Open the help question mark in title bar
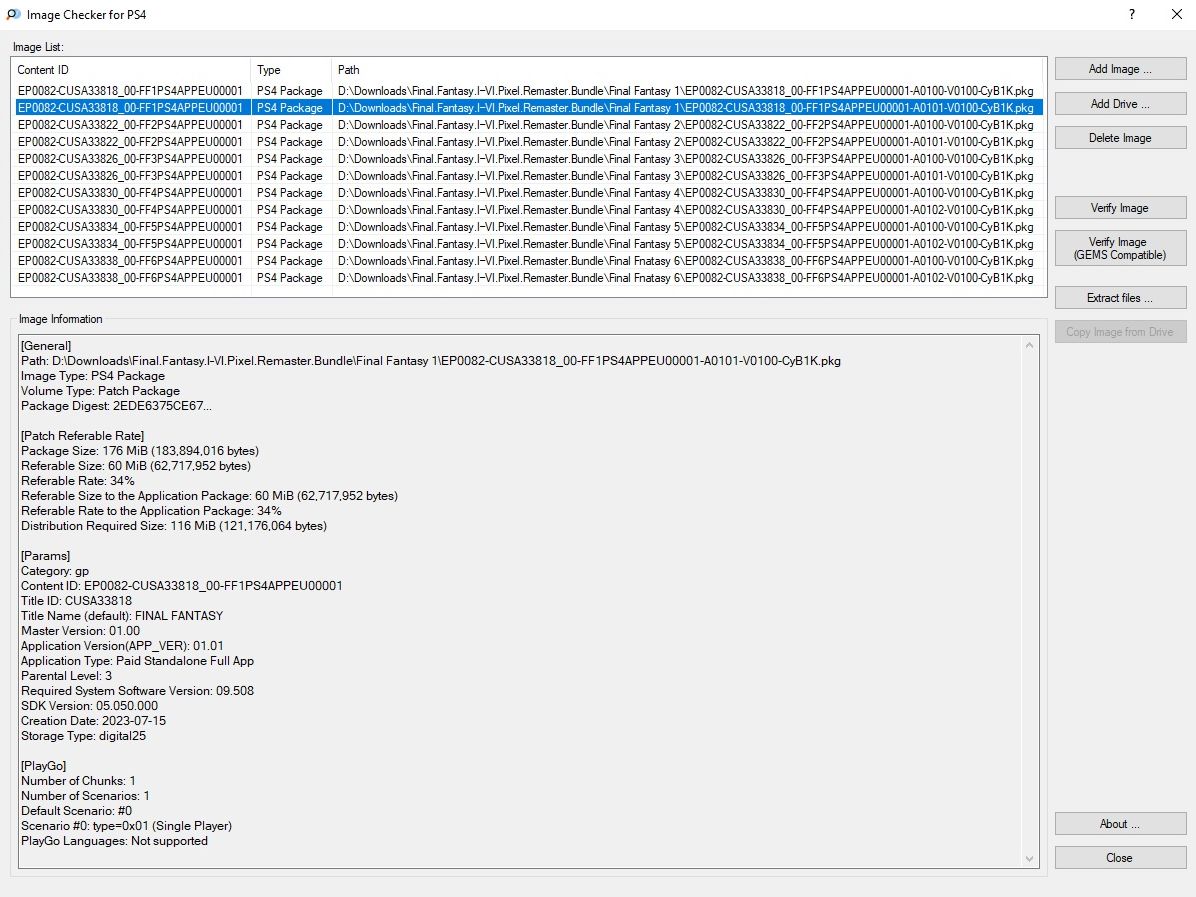 [x=1132, y=14]
